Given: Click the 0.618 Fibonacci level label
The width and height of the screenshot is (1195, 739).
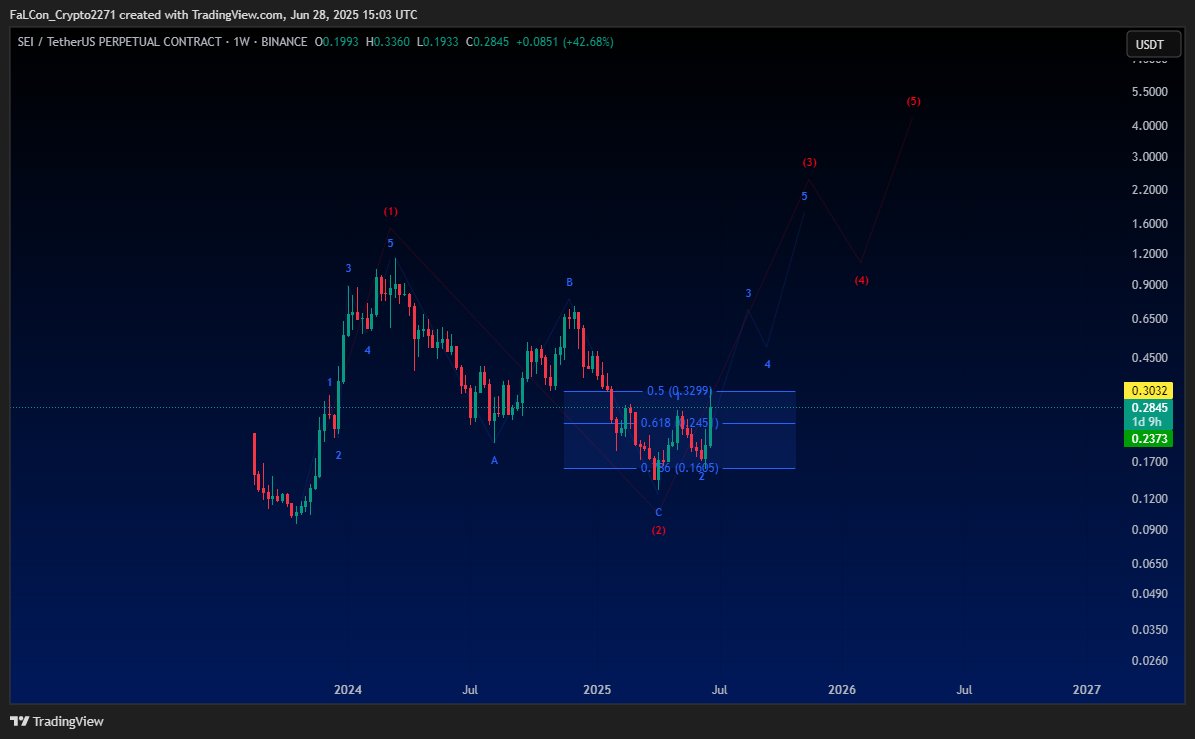Looking at the screenshot, I should click(x=678, y=423).
